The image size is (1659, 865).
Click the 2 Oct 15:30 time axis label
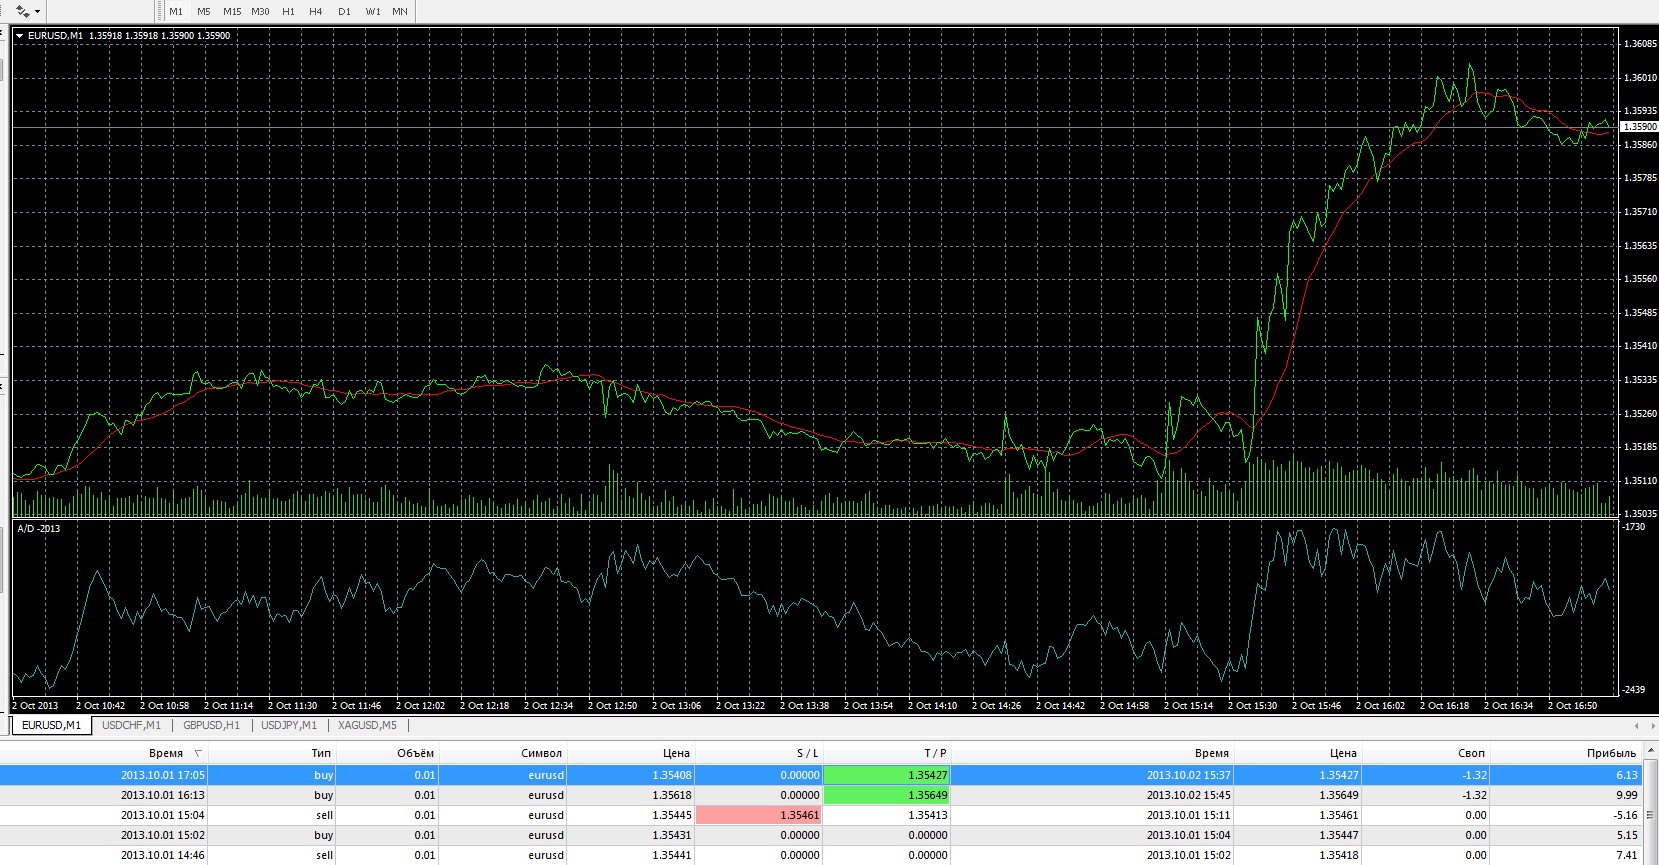1252,706
